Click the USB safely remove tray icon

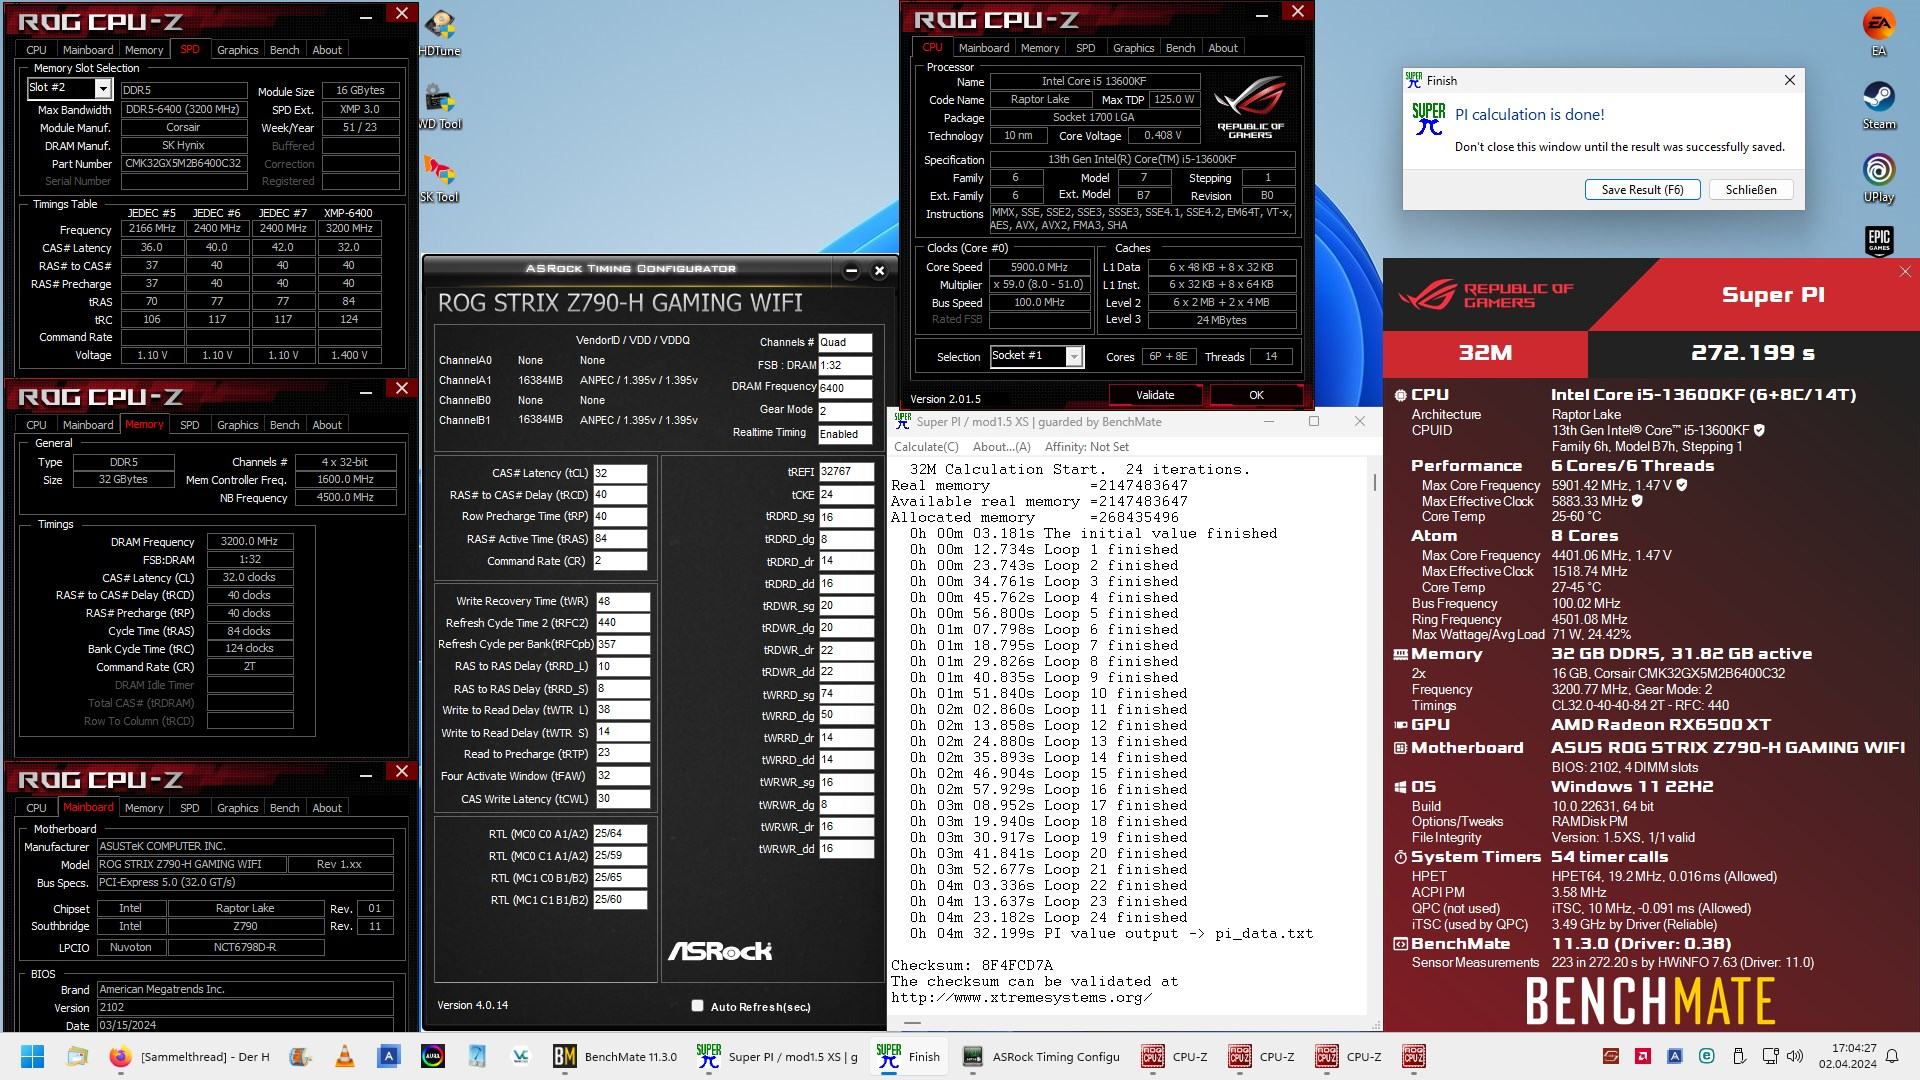(1739, 1056)
